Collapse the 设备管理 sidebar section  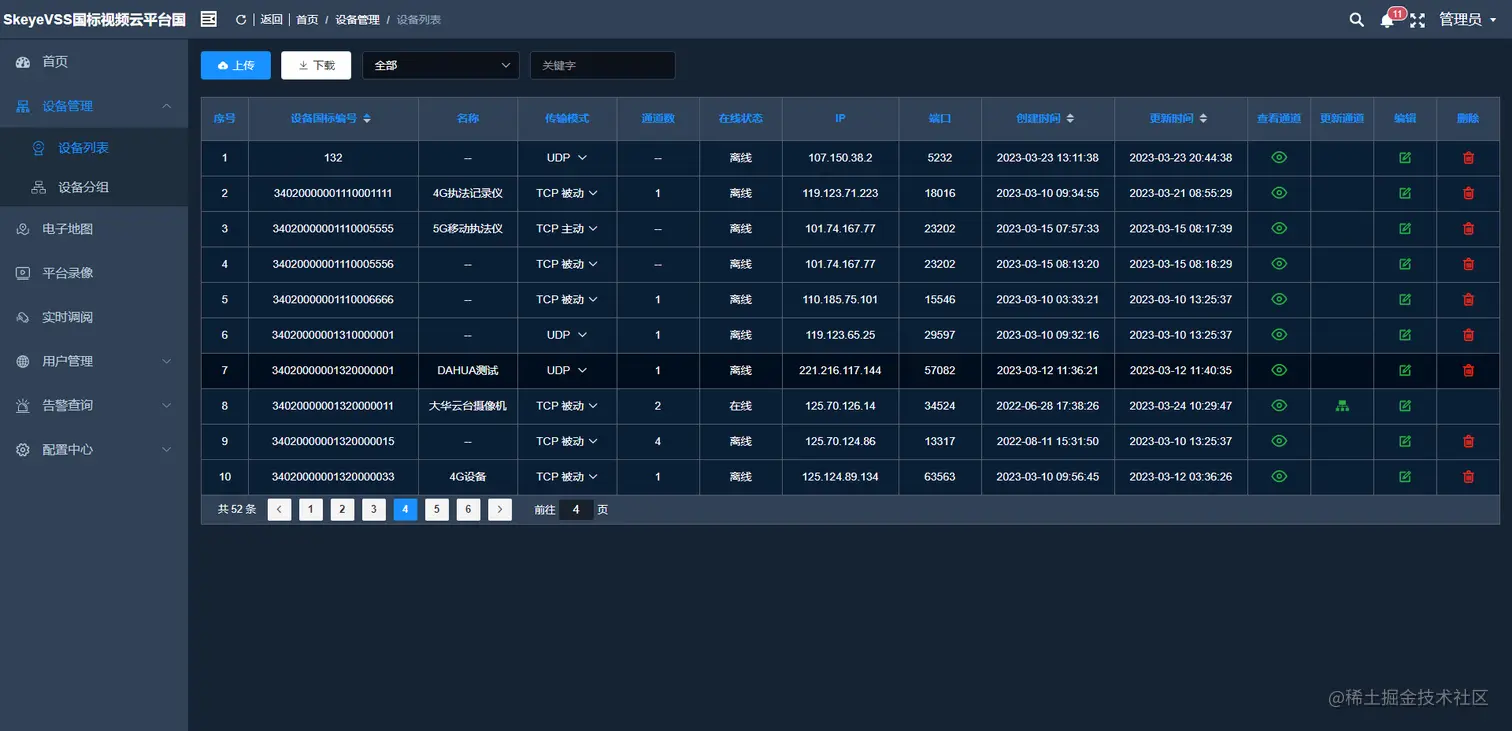[x=94, y=106]
